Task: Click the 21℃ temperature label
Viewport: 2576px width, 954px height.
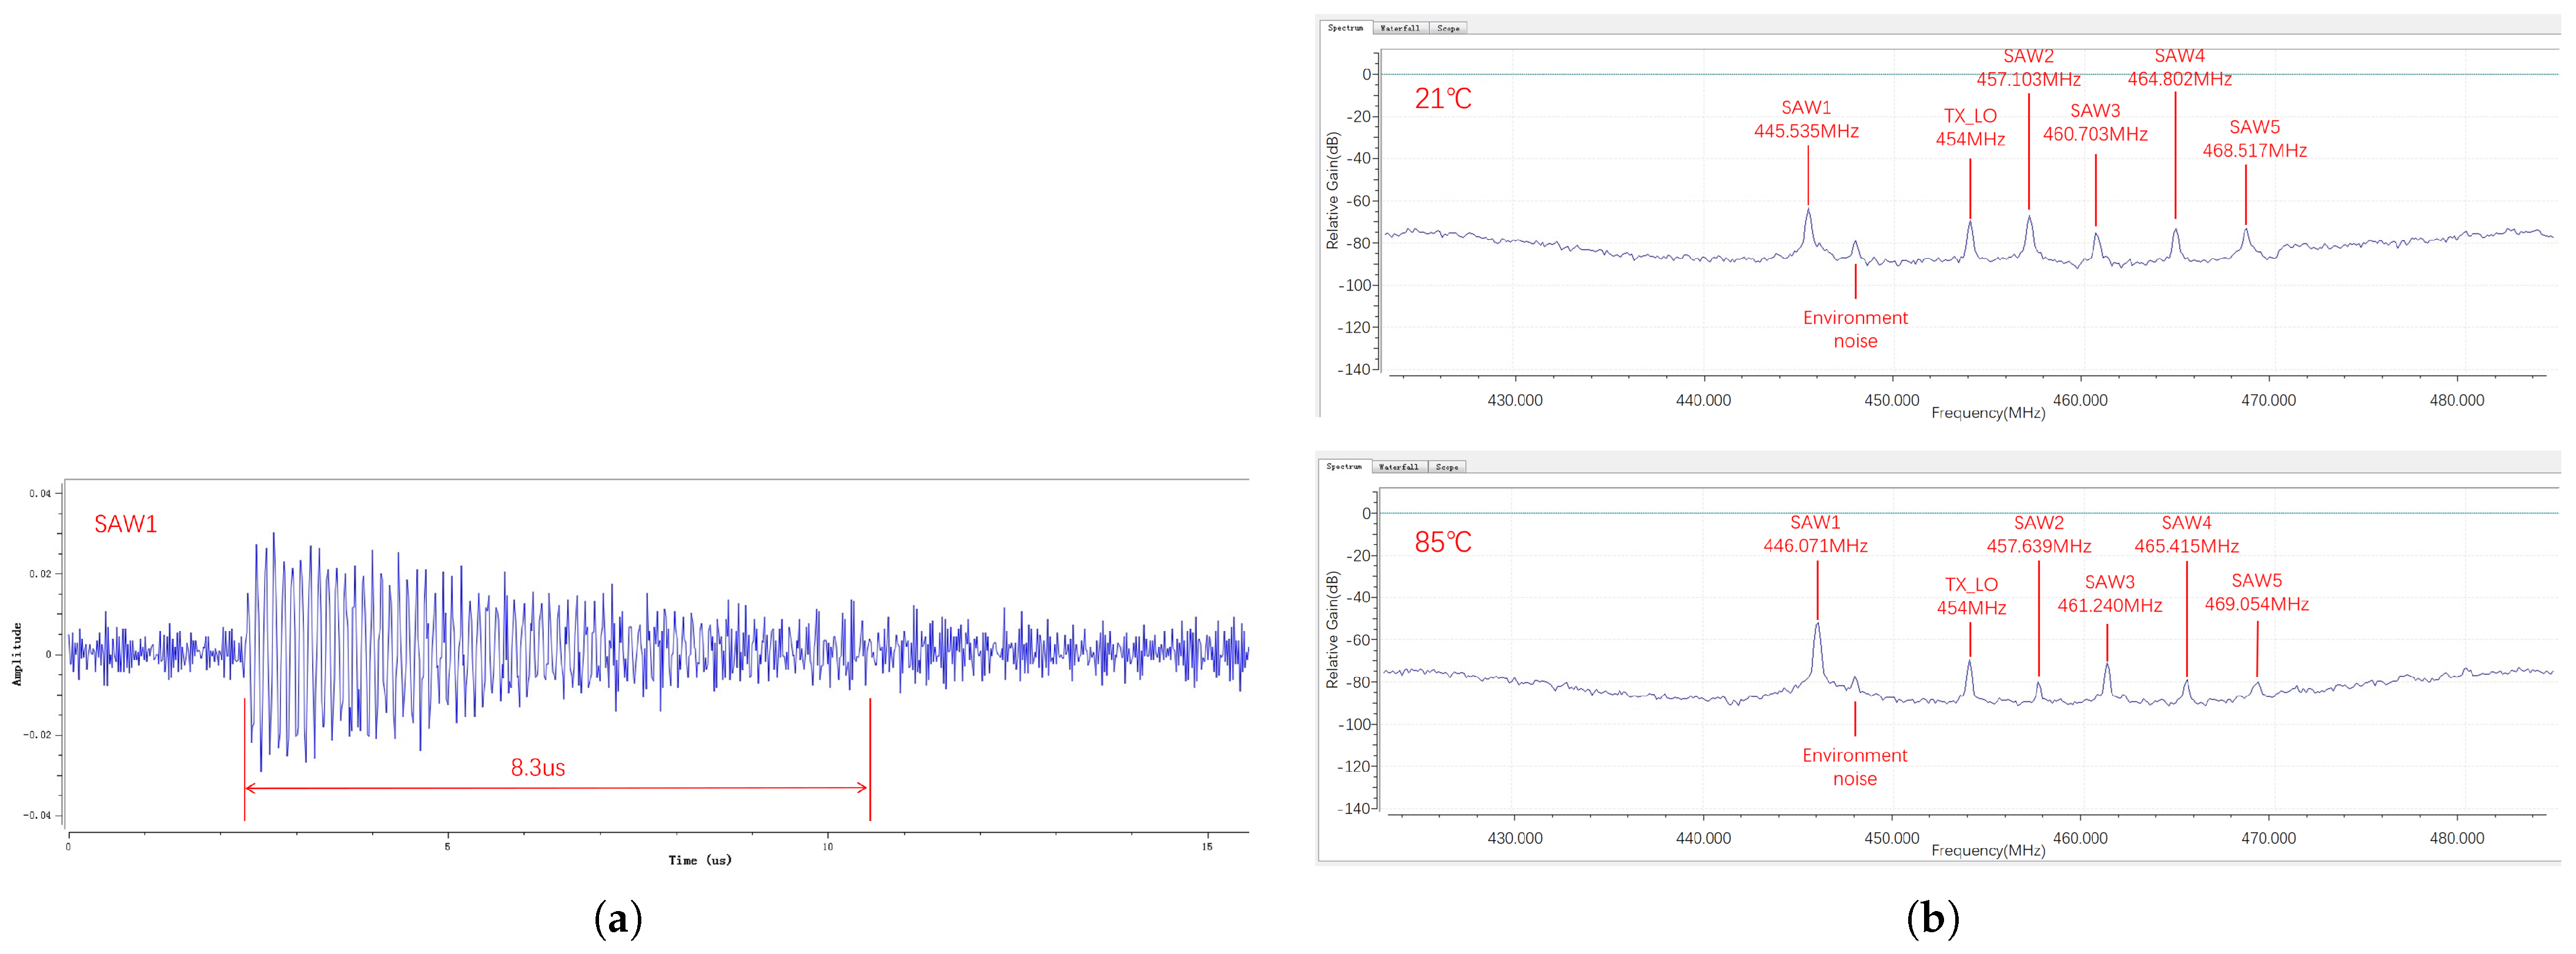Action: 1443,99
